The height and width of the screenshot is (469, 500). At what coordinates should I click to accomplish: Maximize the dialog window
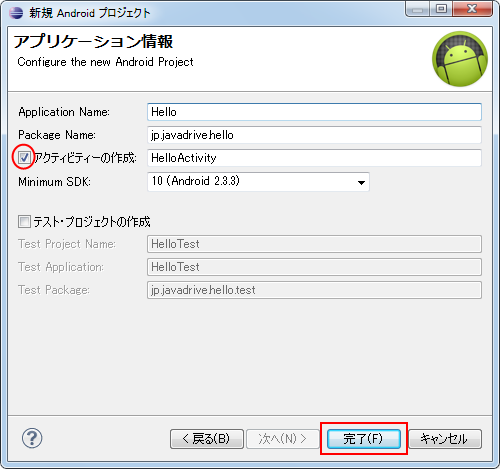click(441, 8)
